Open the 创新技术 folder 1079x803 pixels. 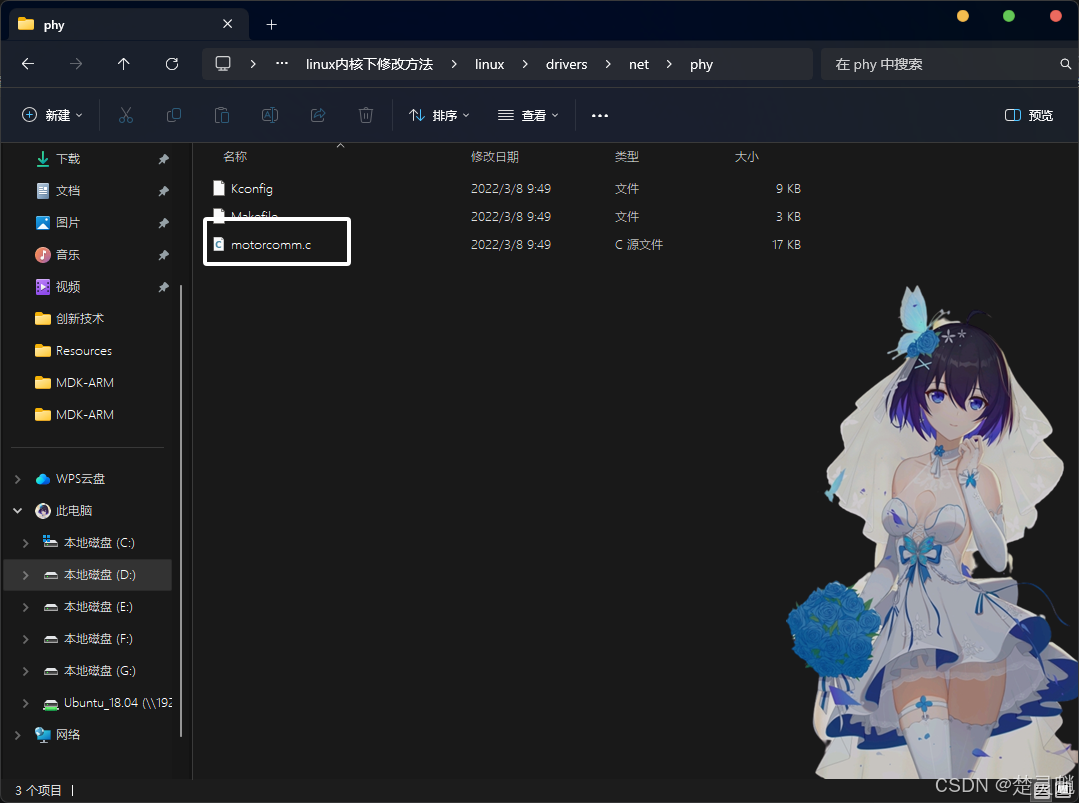[80, 319]
